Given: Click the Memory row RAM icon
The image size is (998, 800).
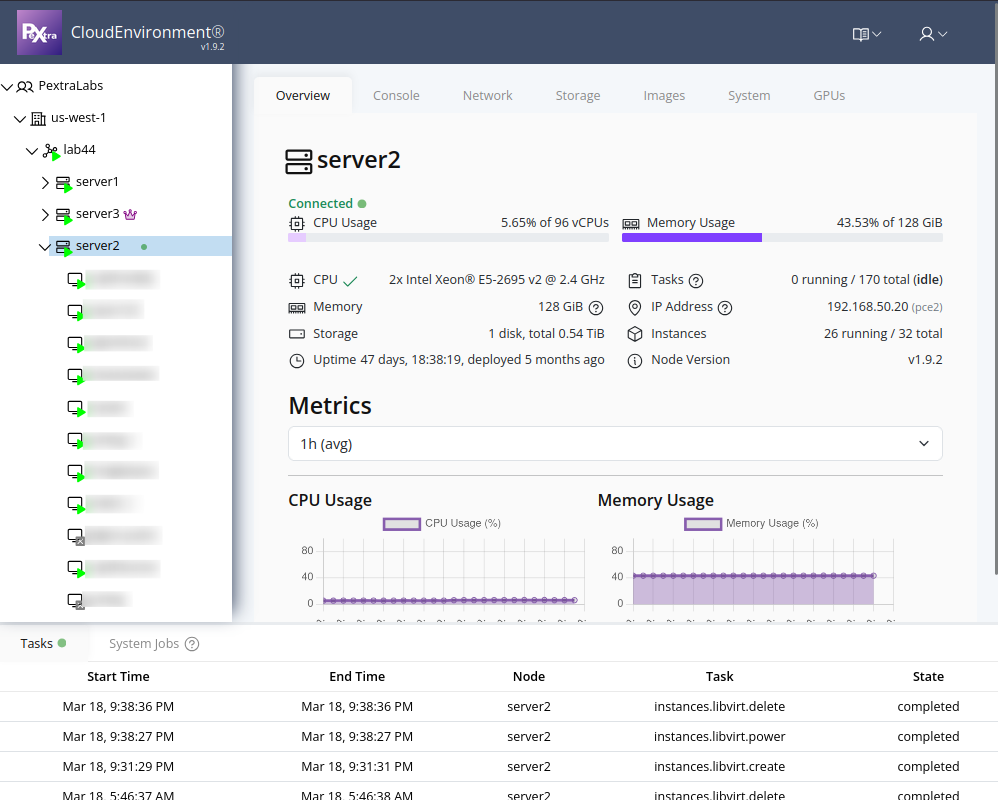Looking at the screenshot, I should click(x=297, y=308).
